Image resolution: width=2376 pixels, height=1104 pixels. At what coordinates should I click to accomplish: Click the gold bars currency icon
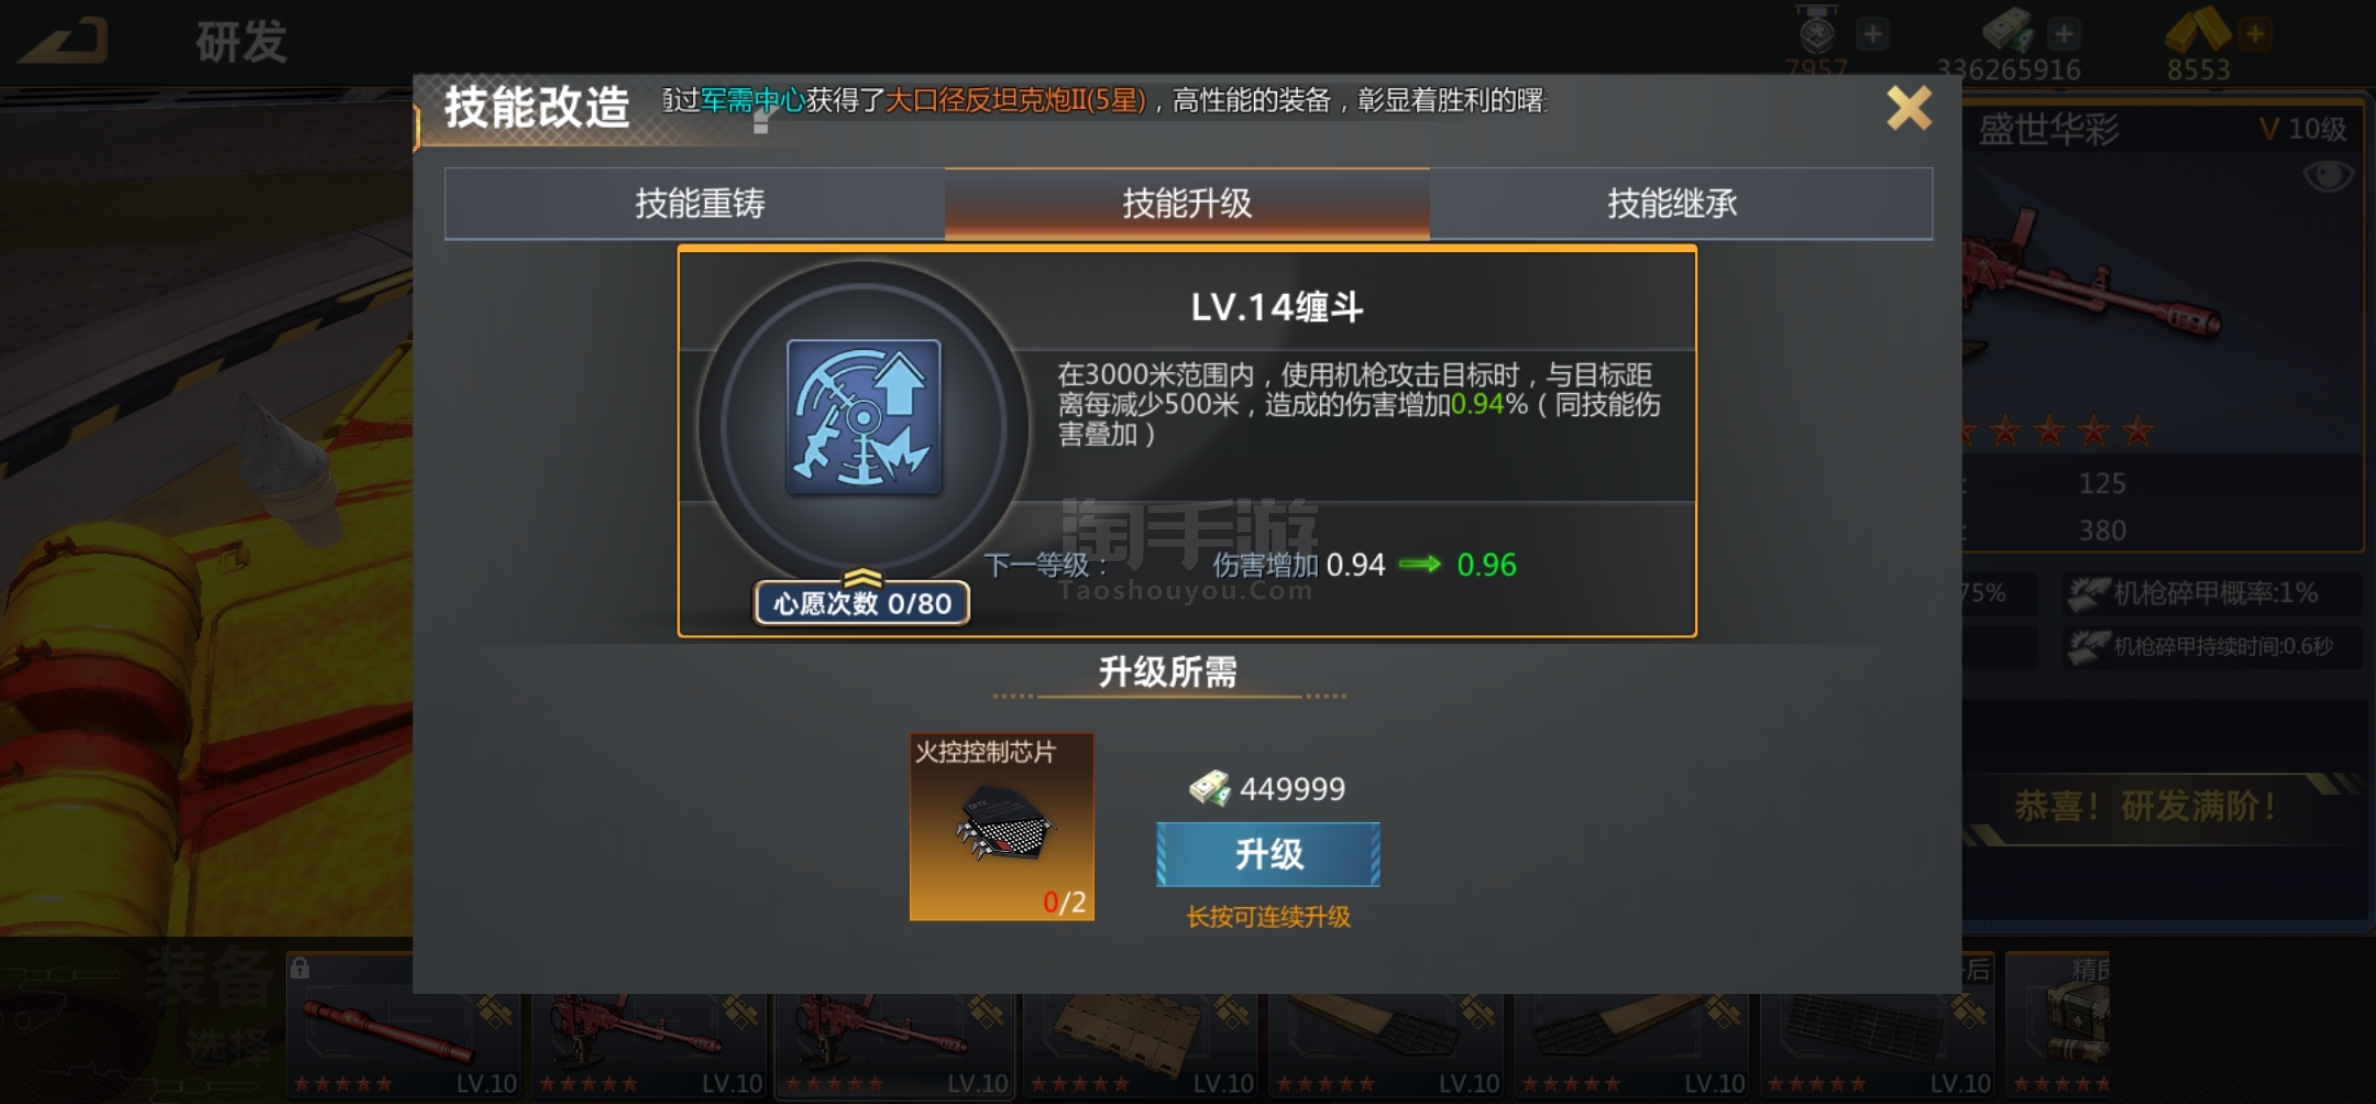pyautogui.click(x=2197, y=30)
